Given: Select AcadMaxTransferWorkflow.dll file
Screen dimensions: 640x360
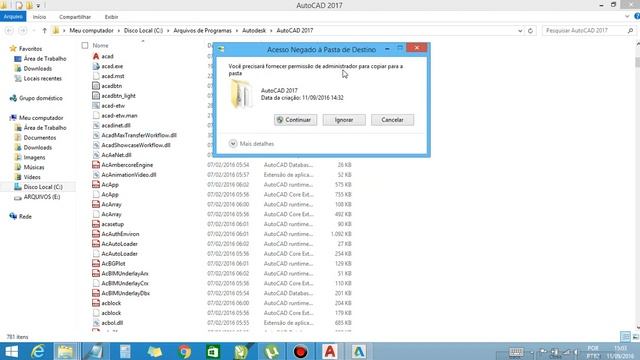Looking at the screenshot, I should pyautogui.click(x=139, y=135).
